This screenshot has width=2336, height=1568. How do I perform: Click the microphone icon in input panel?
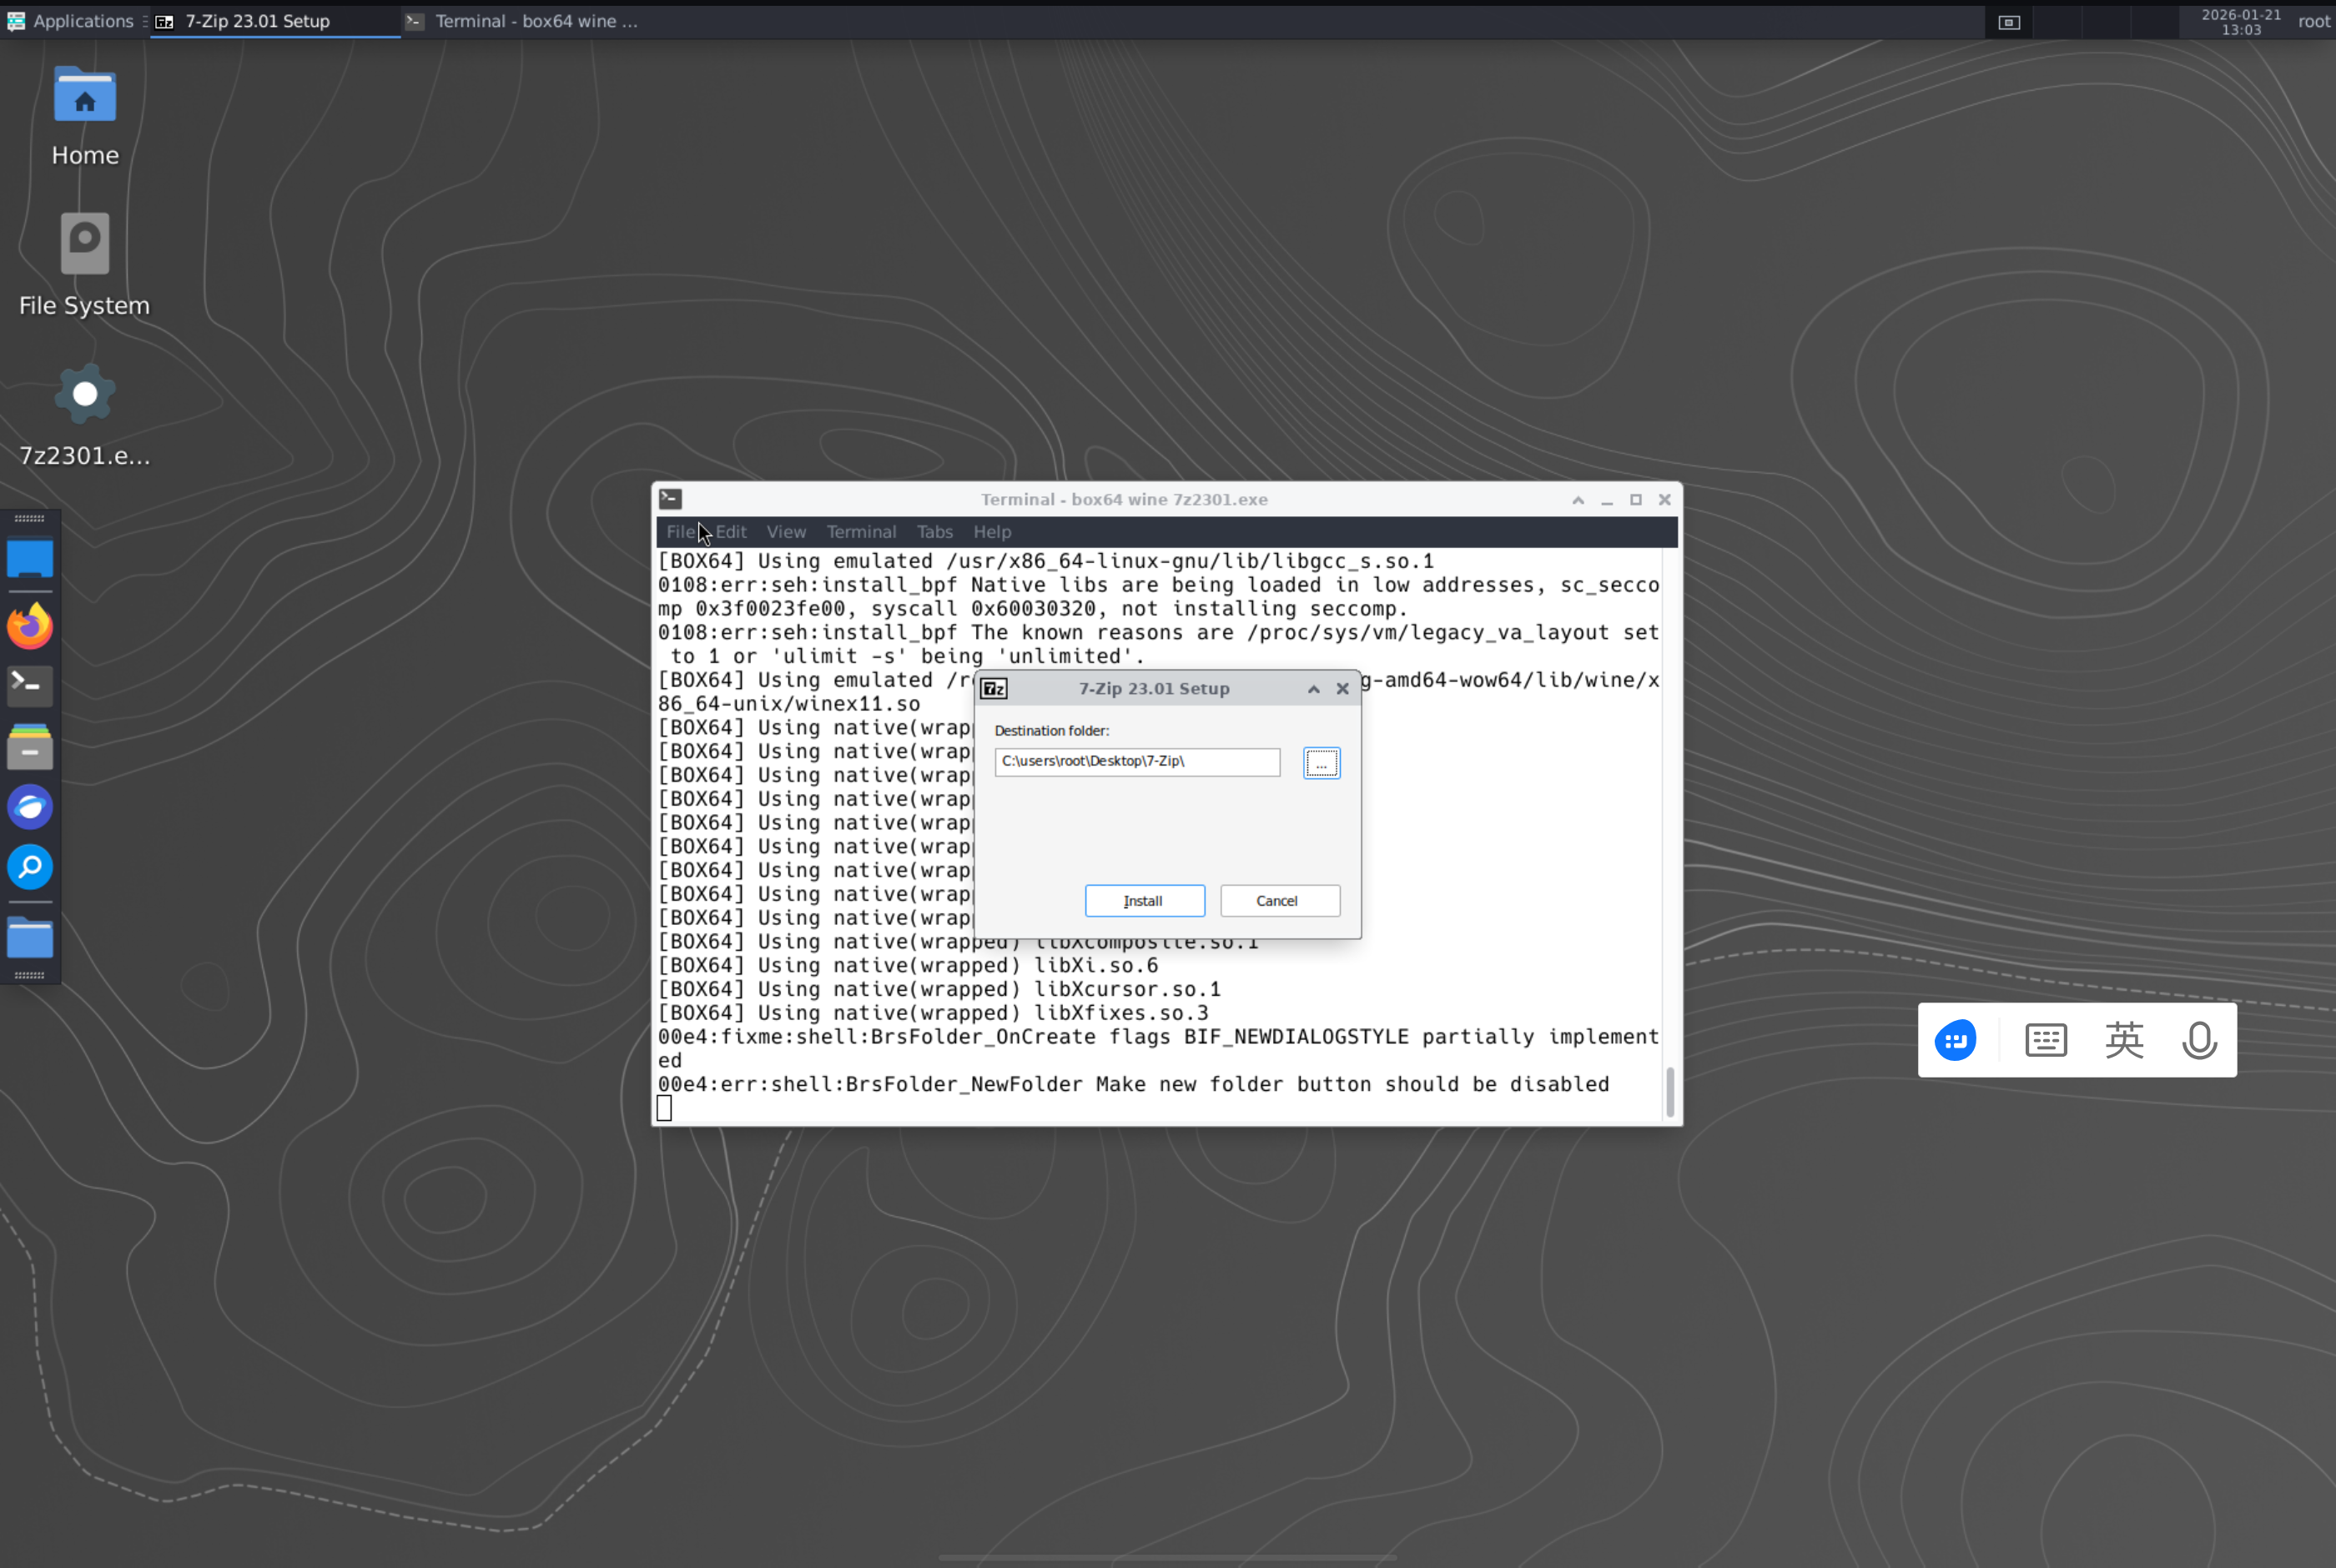[2198, 1041]
